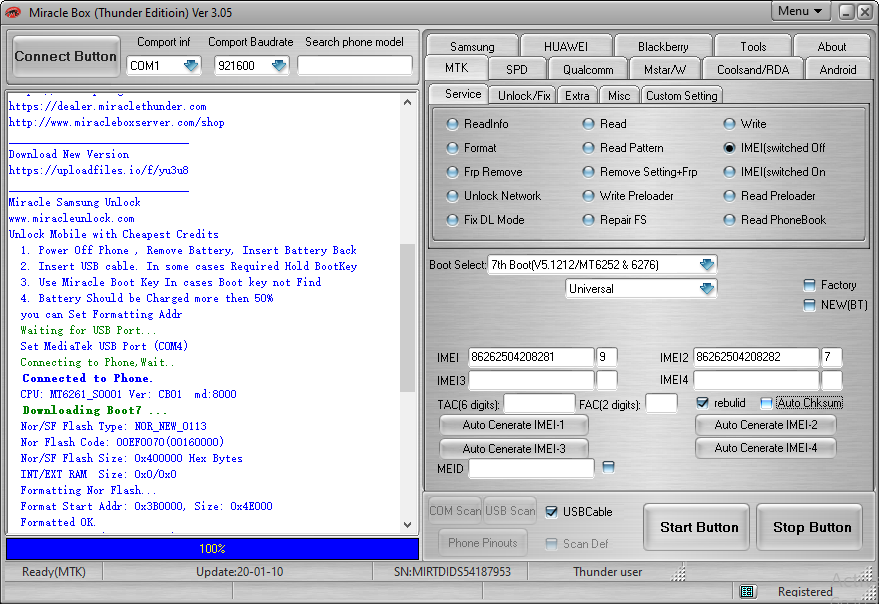
Task: Toggle the small checkbox next to MEID field
Action: click(608, 467)
